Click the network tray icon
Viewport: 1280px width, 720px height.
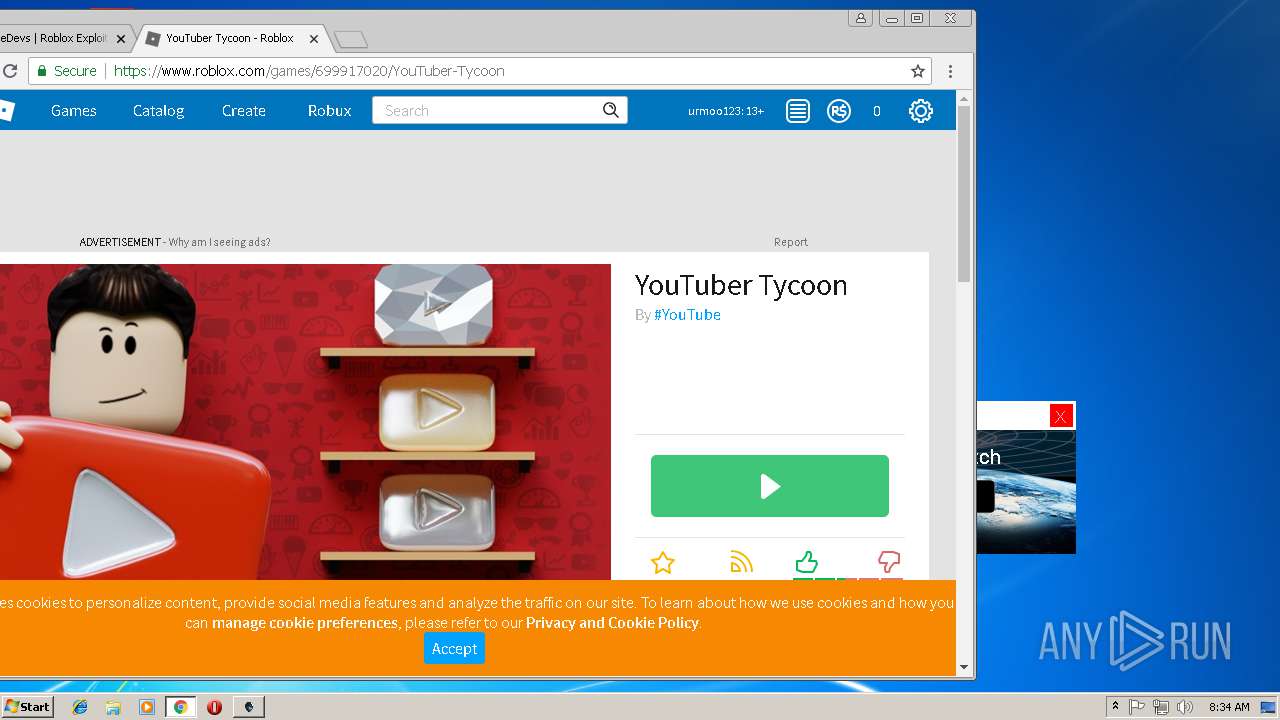[1160, 707]
